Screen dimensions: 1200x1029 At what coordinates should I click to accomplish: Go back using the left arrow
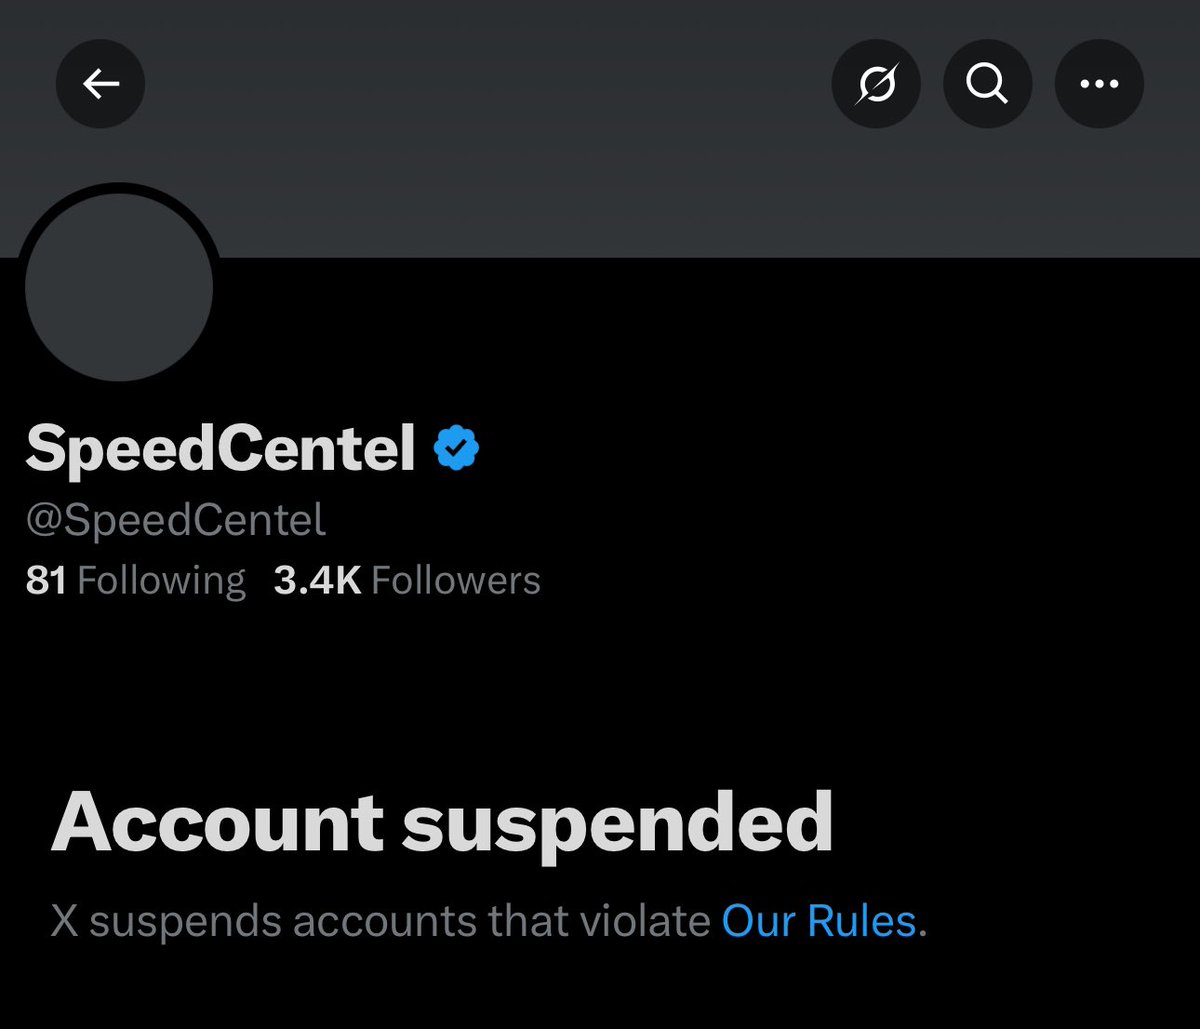[x=100, y=84]
